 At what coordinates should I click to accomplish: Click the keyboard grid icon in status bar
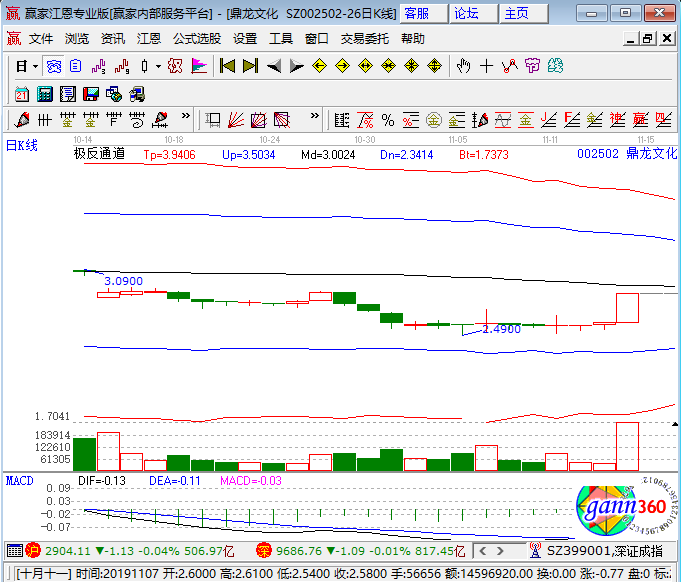coord(14,551)
